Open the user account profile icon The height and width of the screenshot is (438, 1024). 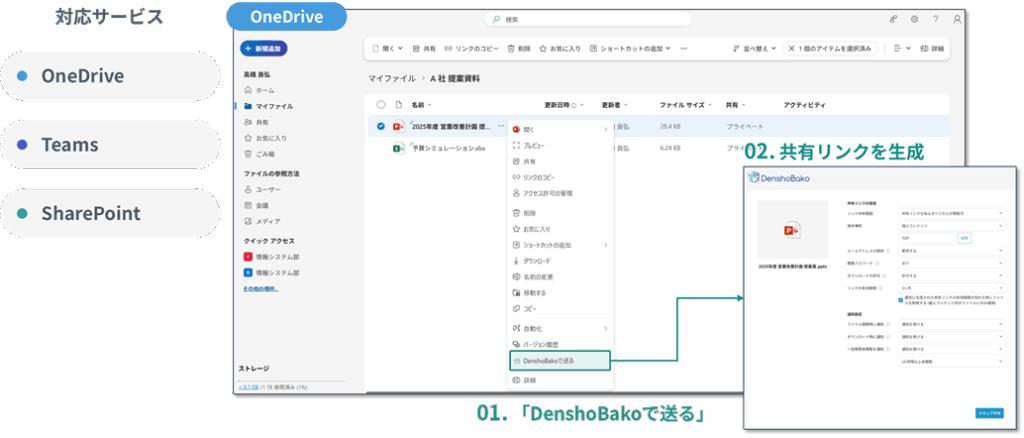[x=957, y=20]
